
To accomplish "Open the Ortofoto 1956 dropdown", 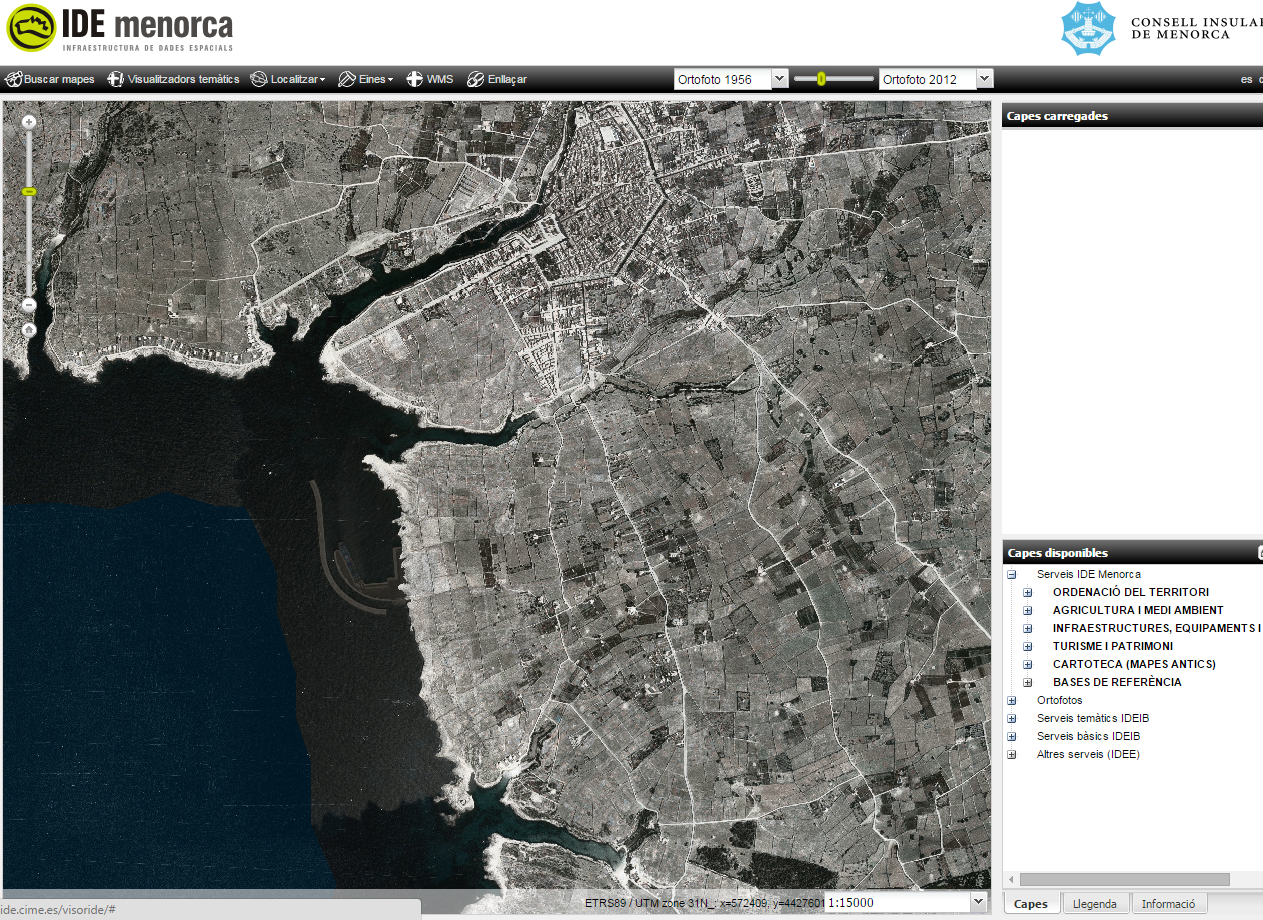I will click(778, 78).
